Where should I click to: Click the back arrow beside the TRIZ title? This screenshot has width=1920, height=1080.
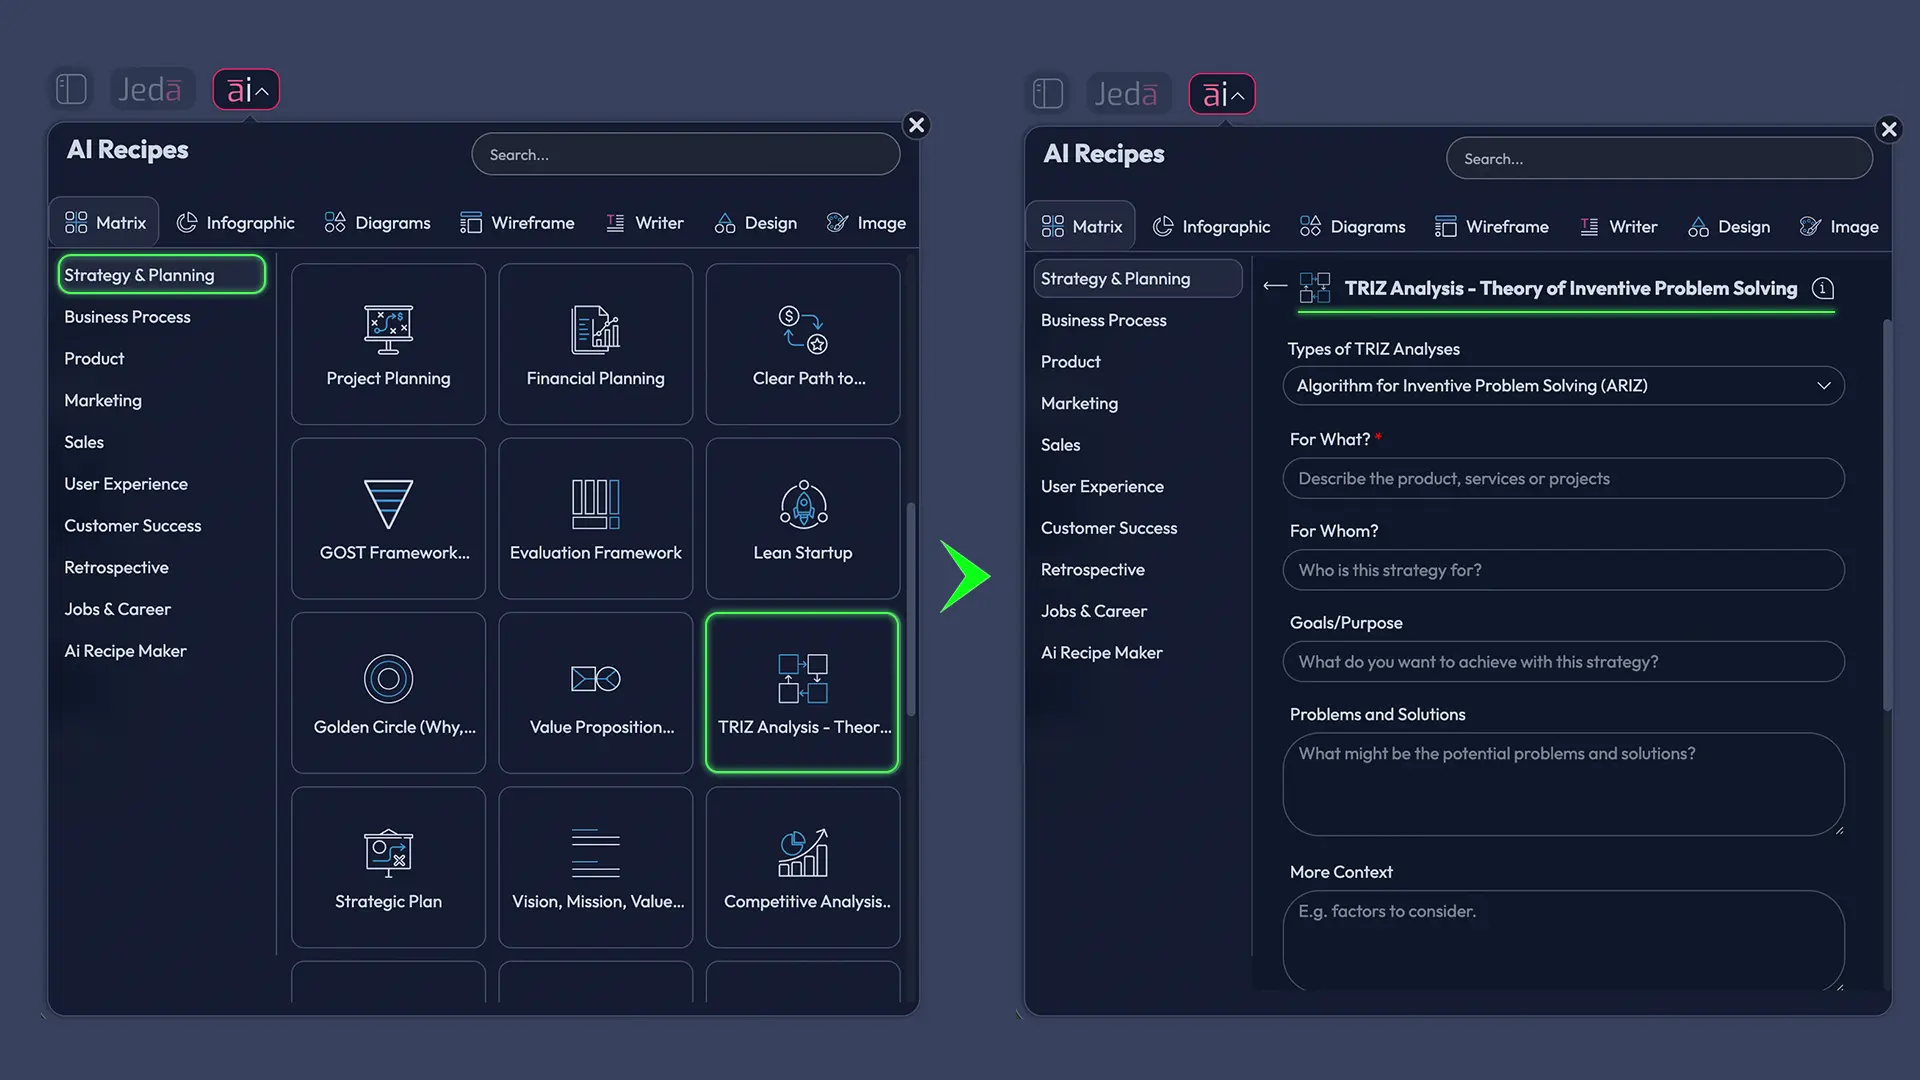pyautogui.click(x=1274, y=287)
